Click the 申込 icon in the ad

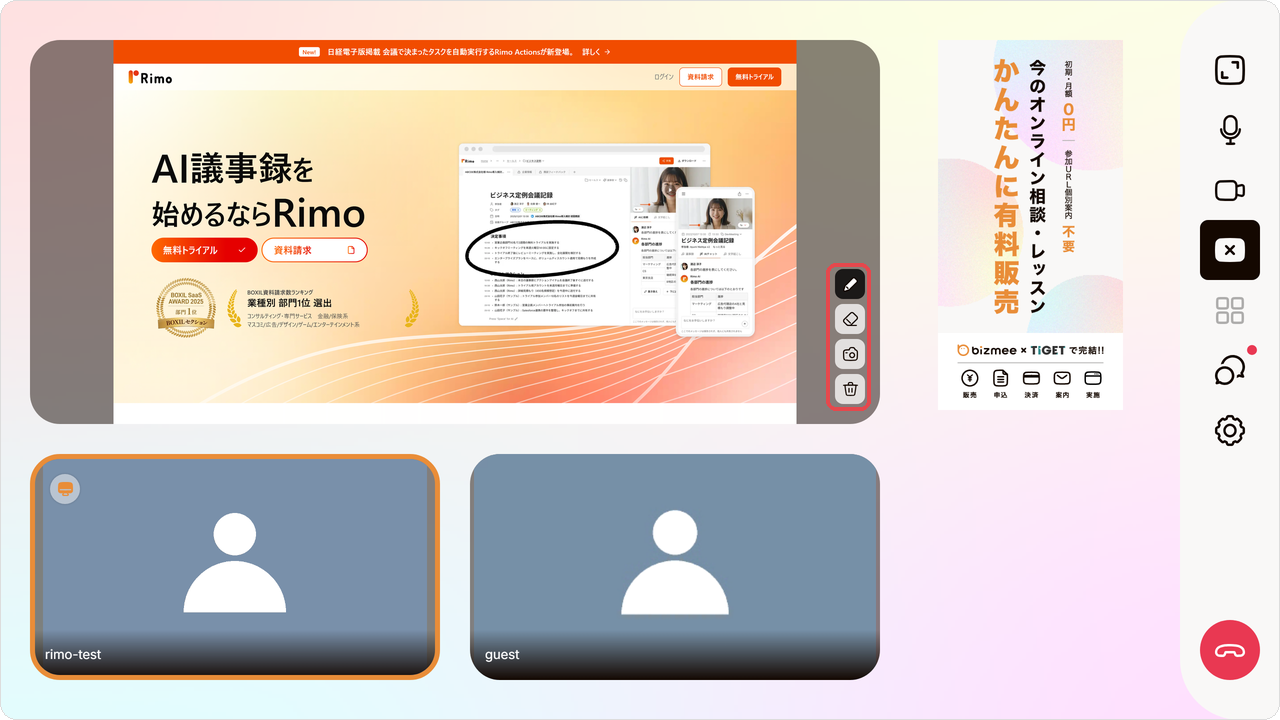[1000, 384]
